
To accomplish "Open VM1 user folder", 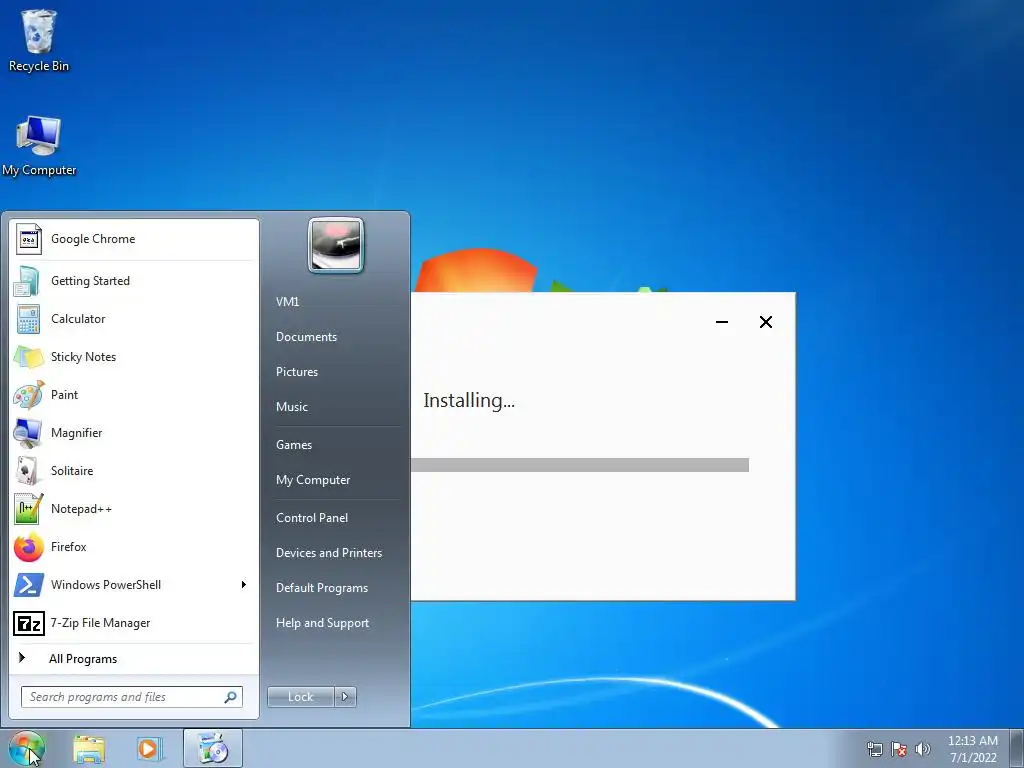I will tap(287, 302).
